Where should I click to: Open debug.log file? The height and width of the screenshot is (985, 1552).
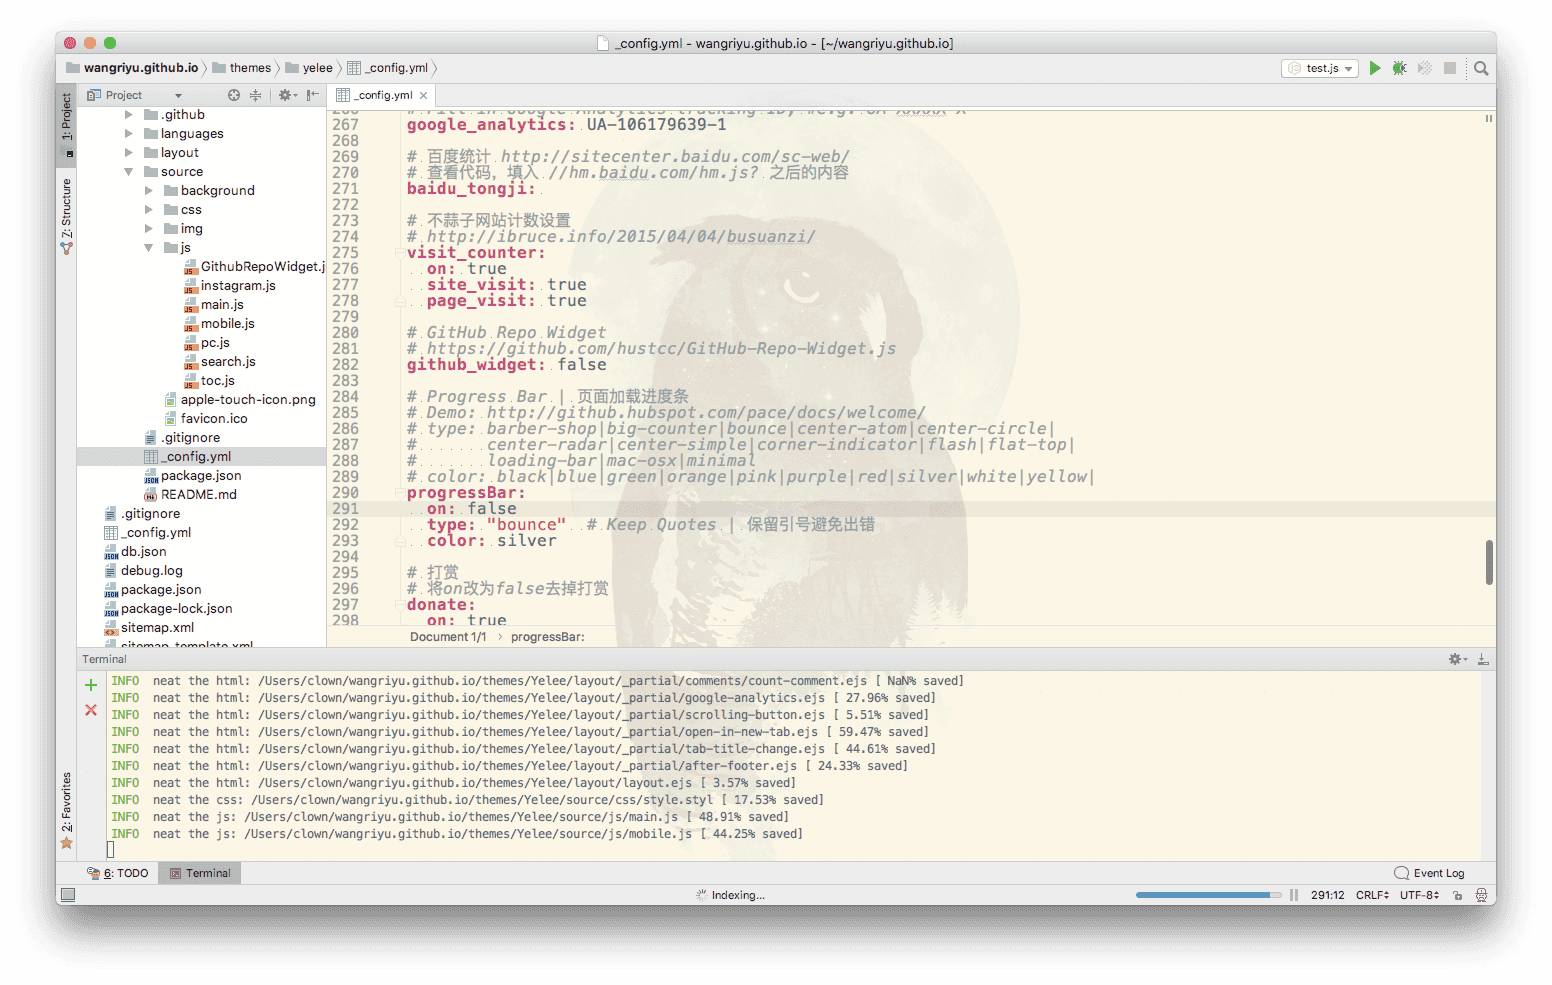tap(143, 571)
